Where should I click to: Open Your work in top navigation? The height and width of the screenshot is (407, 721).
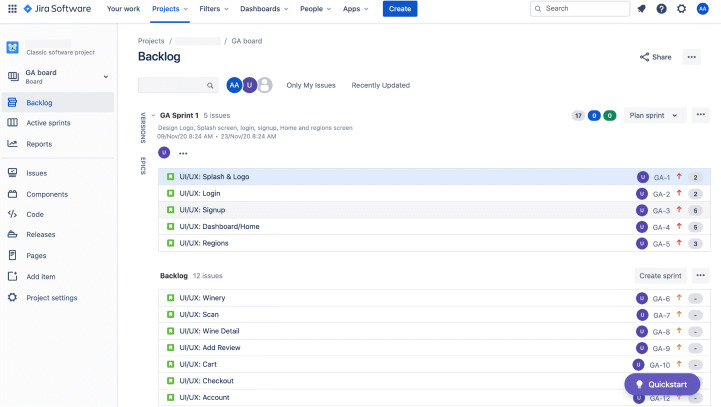point(124,9)
